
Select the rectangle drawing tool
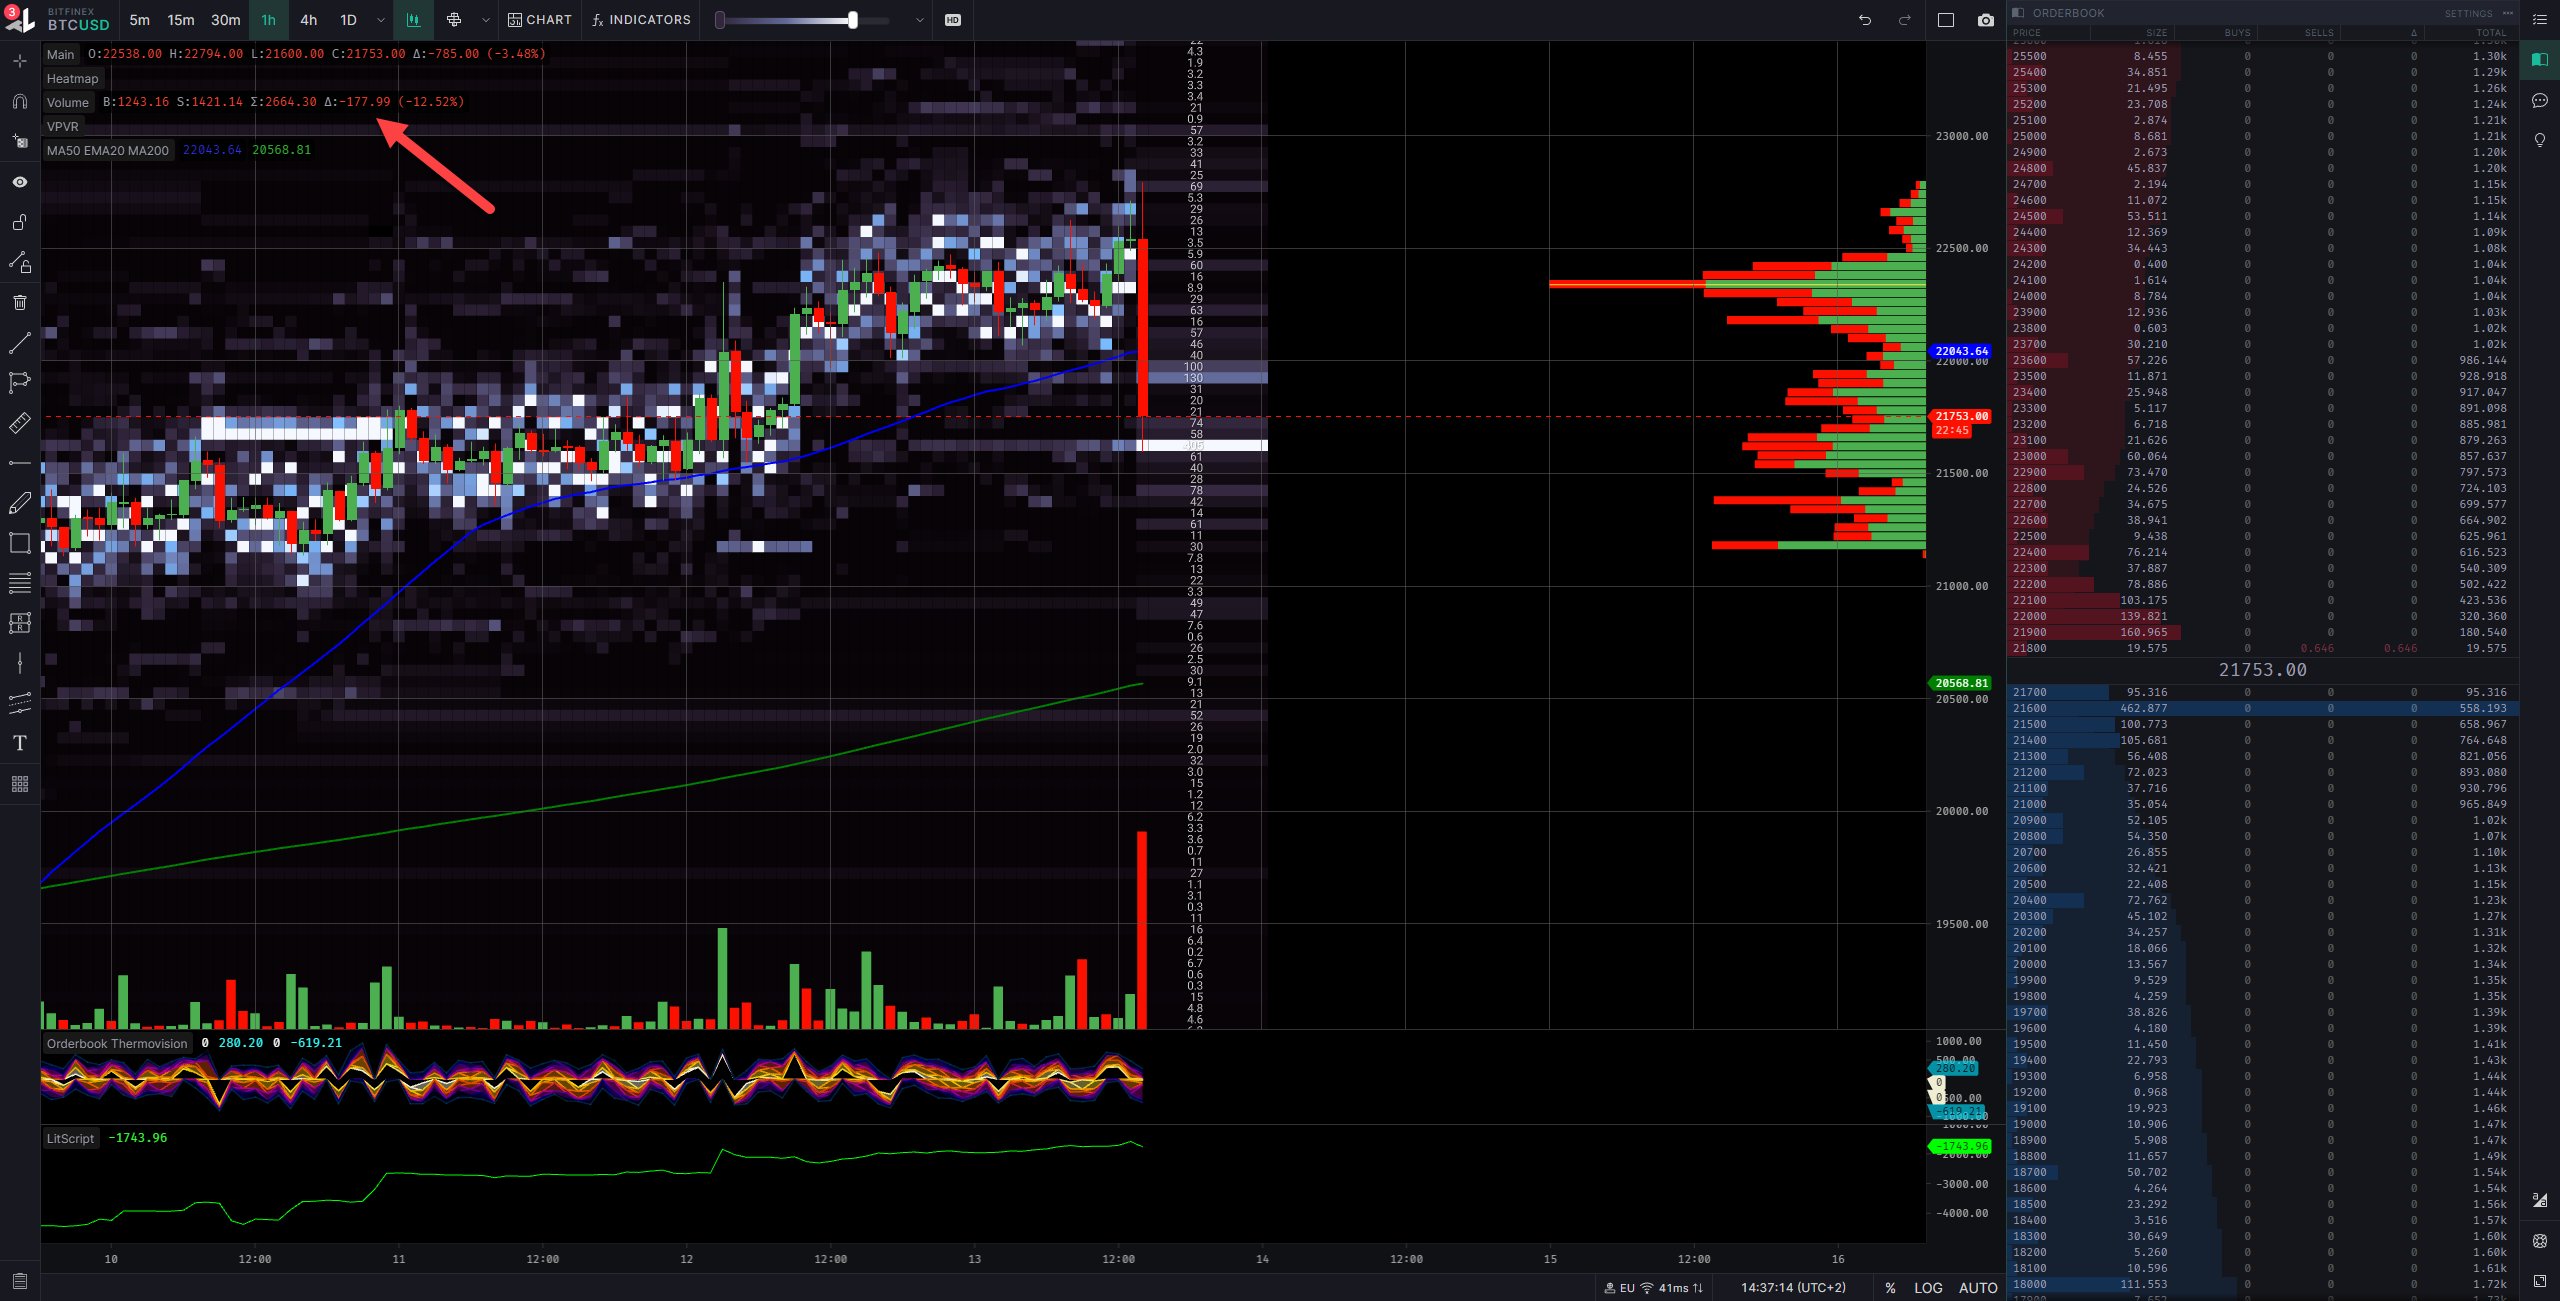click(x=20, y=544)
